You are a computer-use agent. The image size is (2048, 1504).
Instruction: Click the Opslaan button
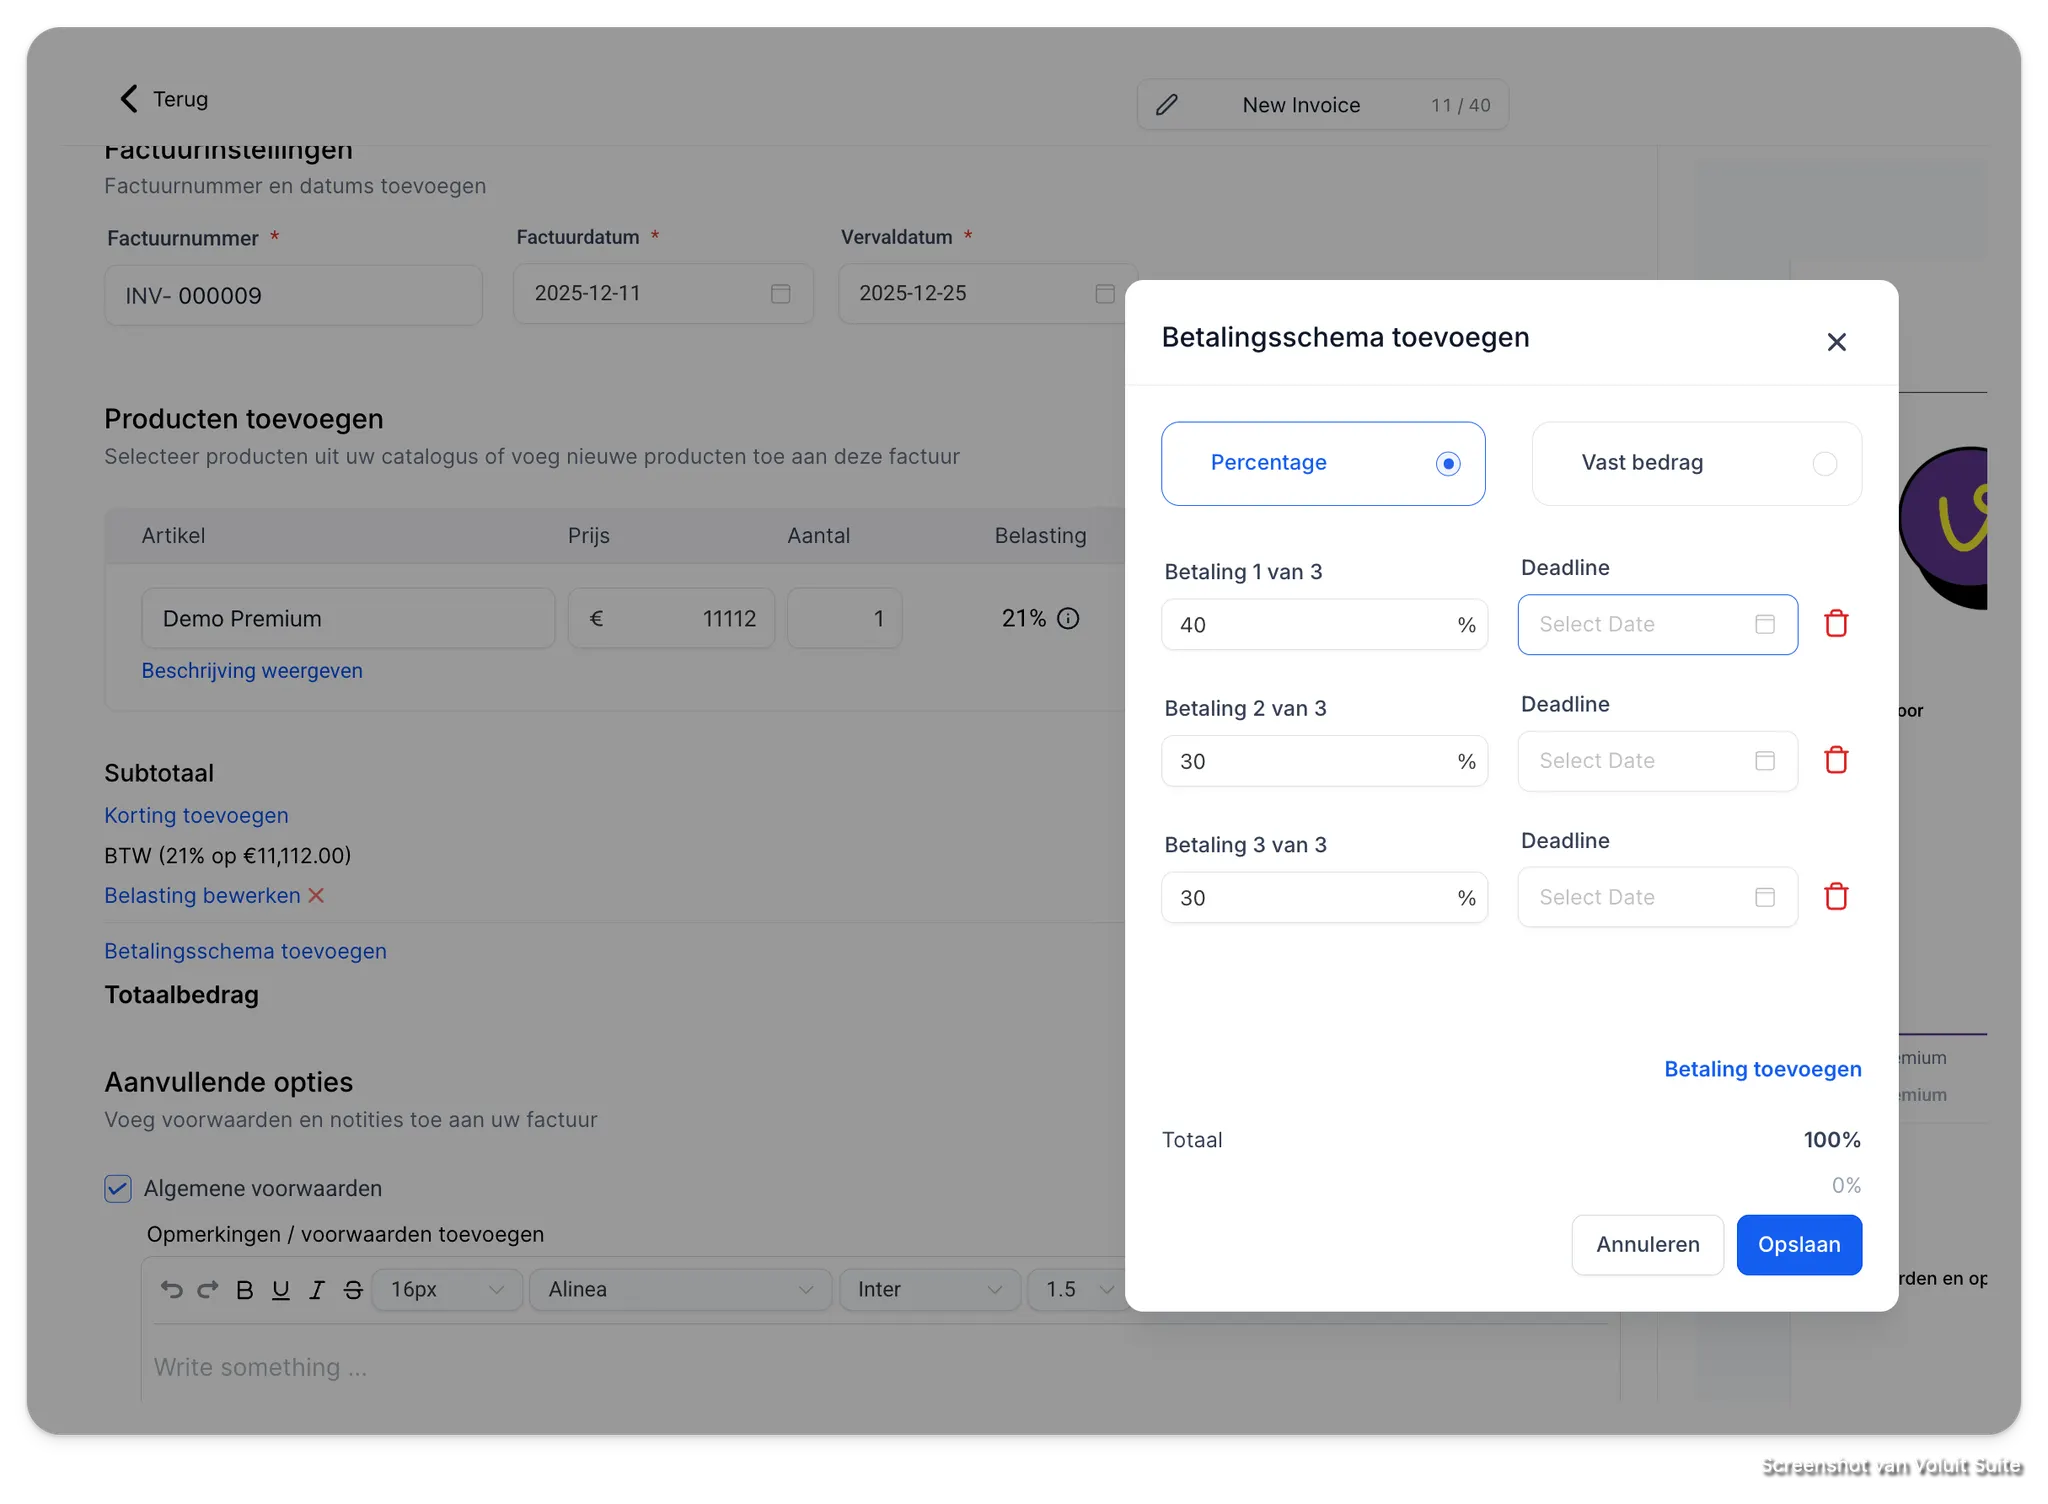1798,1245
